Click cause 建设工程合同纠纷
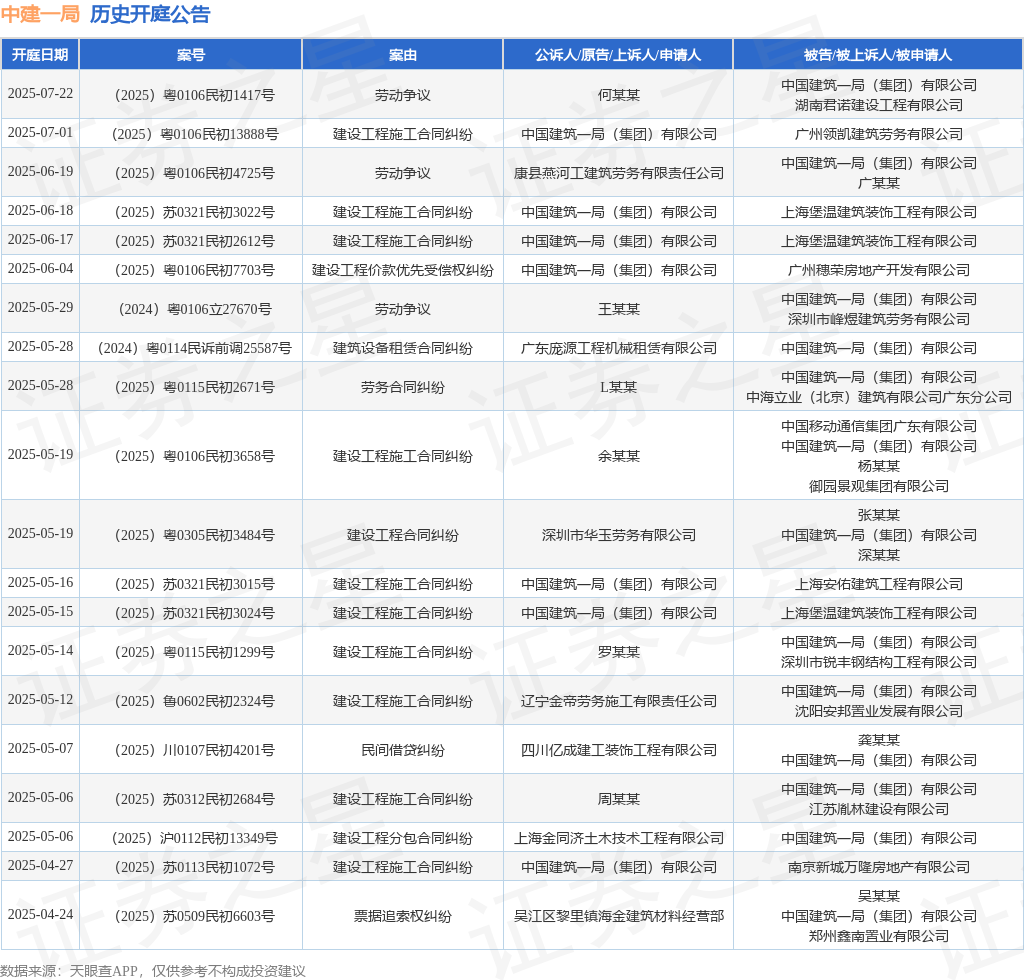 [x=402, y=535]
